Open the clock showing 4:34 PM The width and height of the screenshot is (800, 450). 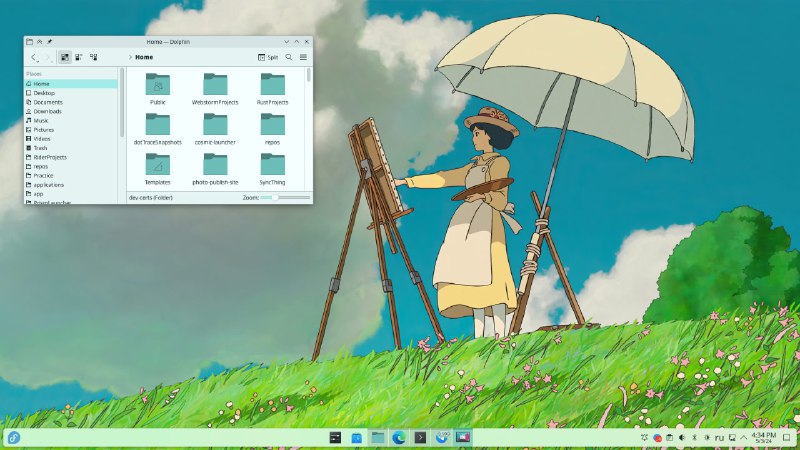[x=764, y=437]
